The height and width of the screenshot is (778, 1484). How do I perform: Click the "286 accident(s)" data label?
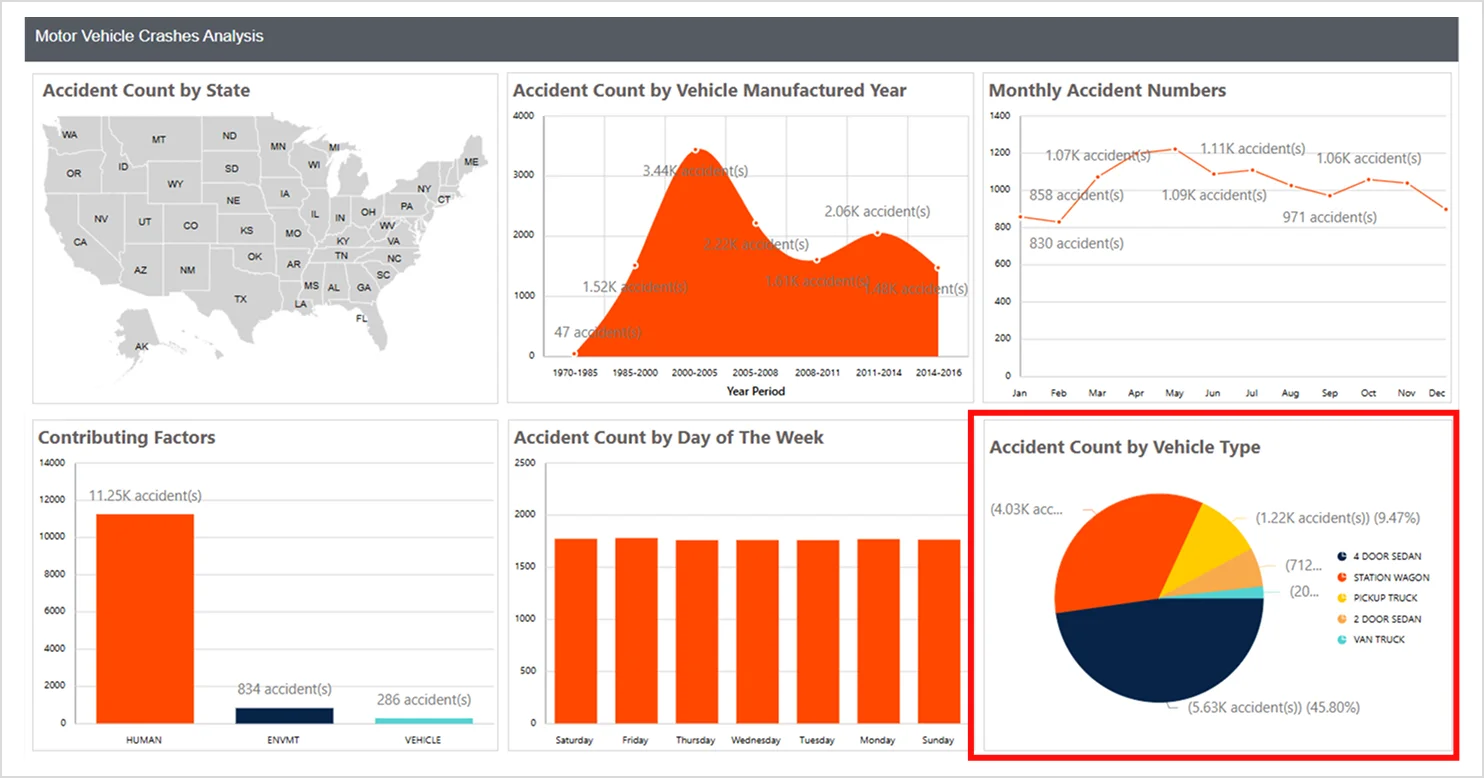424,700
